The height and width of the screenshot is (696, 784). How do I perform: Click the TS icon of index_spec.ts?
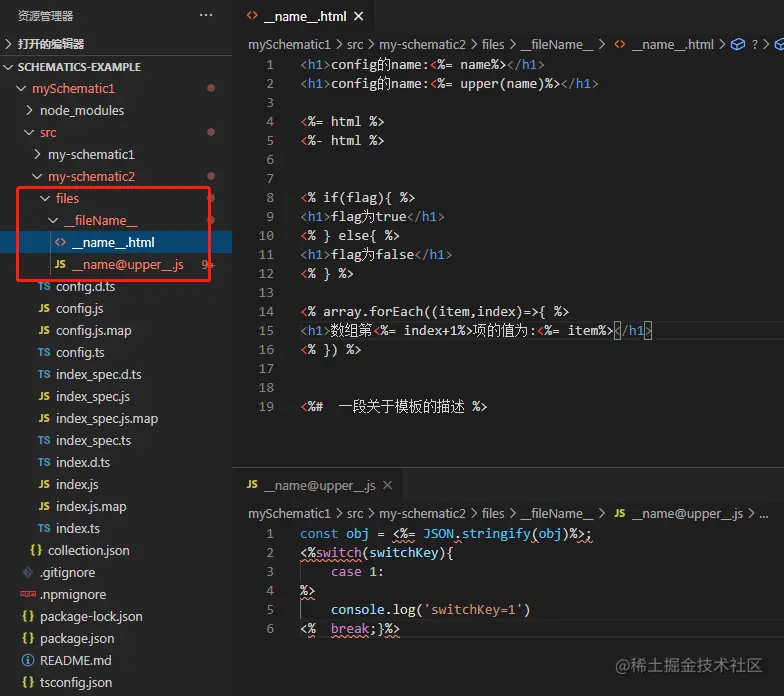(x=44, y=440)
